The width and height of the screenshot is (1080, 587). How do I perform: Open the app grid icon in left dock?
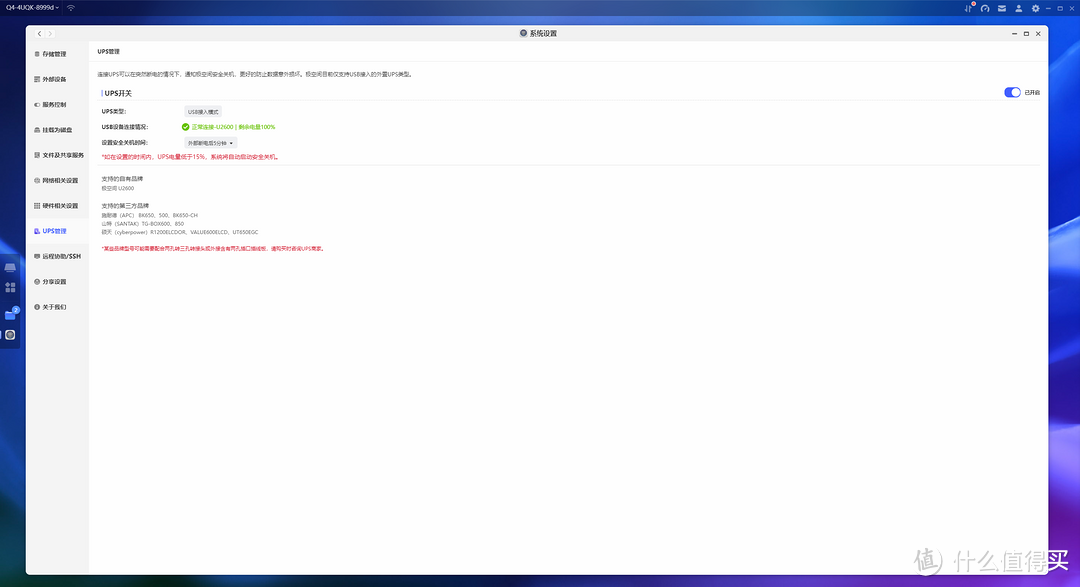coord(10,287)
